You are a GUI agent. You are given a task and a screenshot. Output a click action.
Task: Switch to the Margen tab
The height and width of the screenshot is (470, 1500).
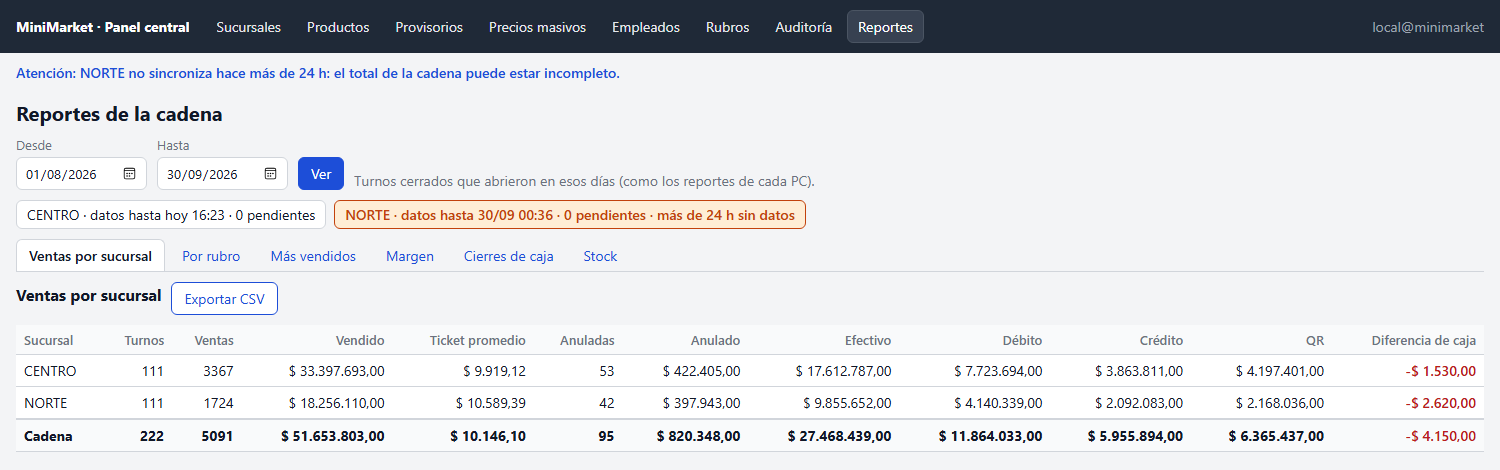(410, 256)
